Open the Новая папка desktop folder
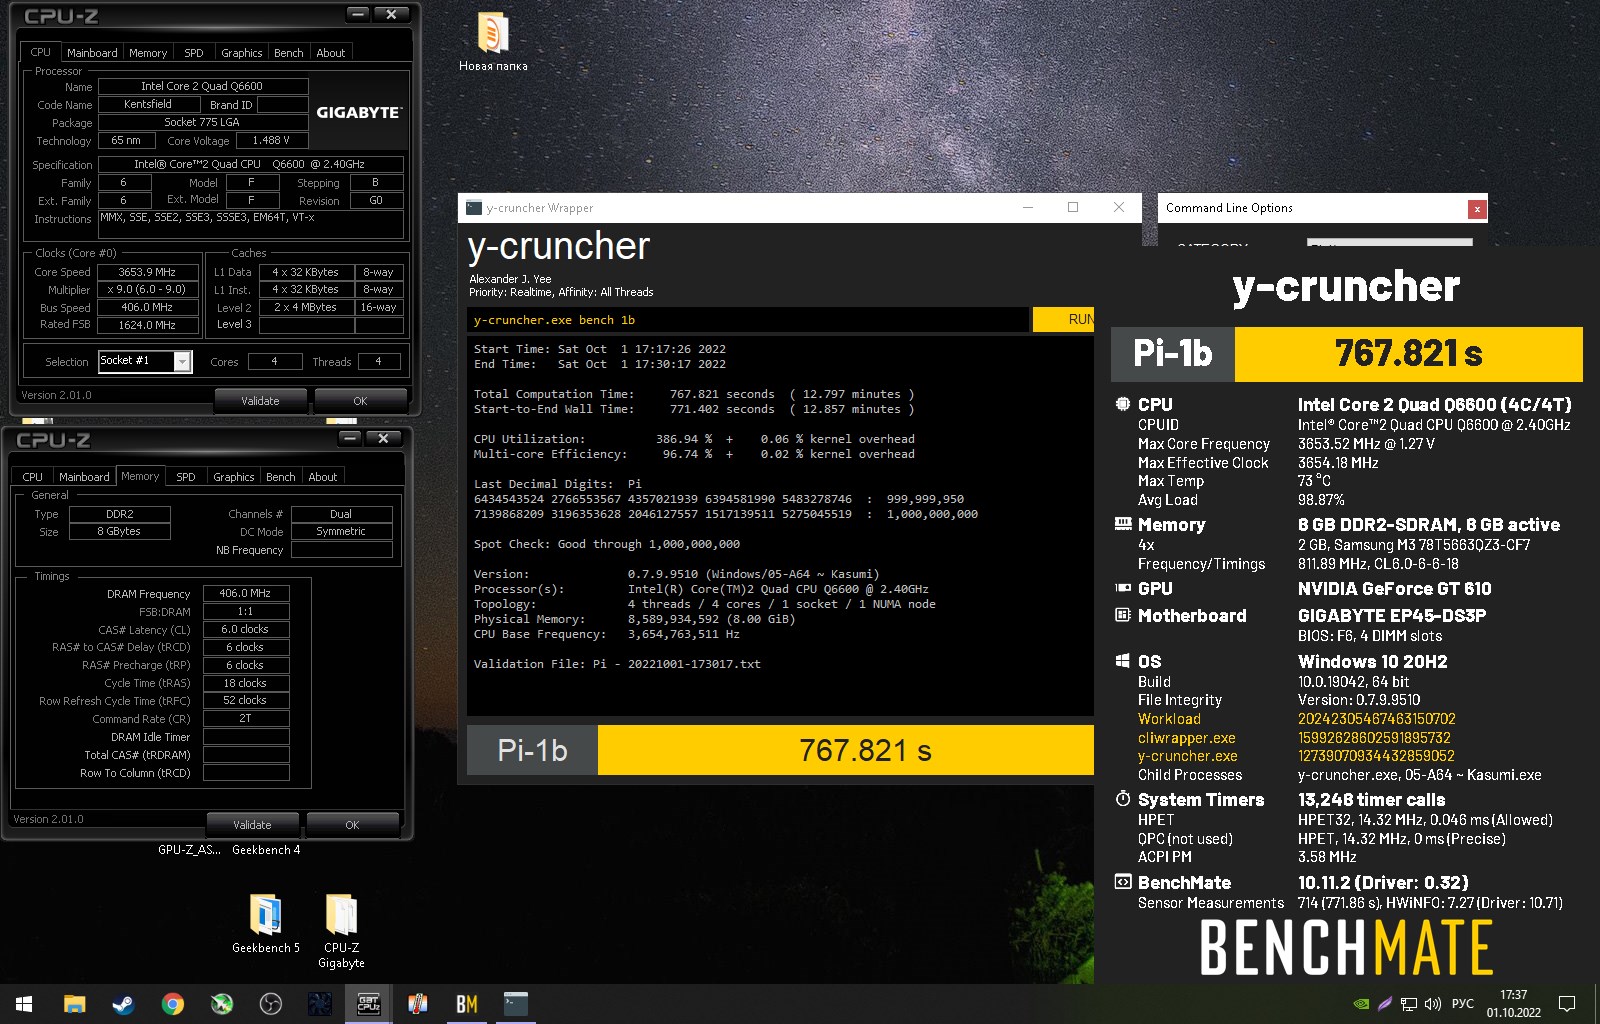 click(492, 42)
